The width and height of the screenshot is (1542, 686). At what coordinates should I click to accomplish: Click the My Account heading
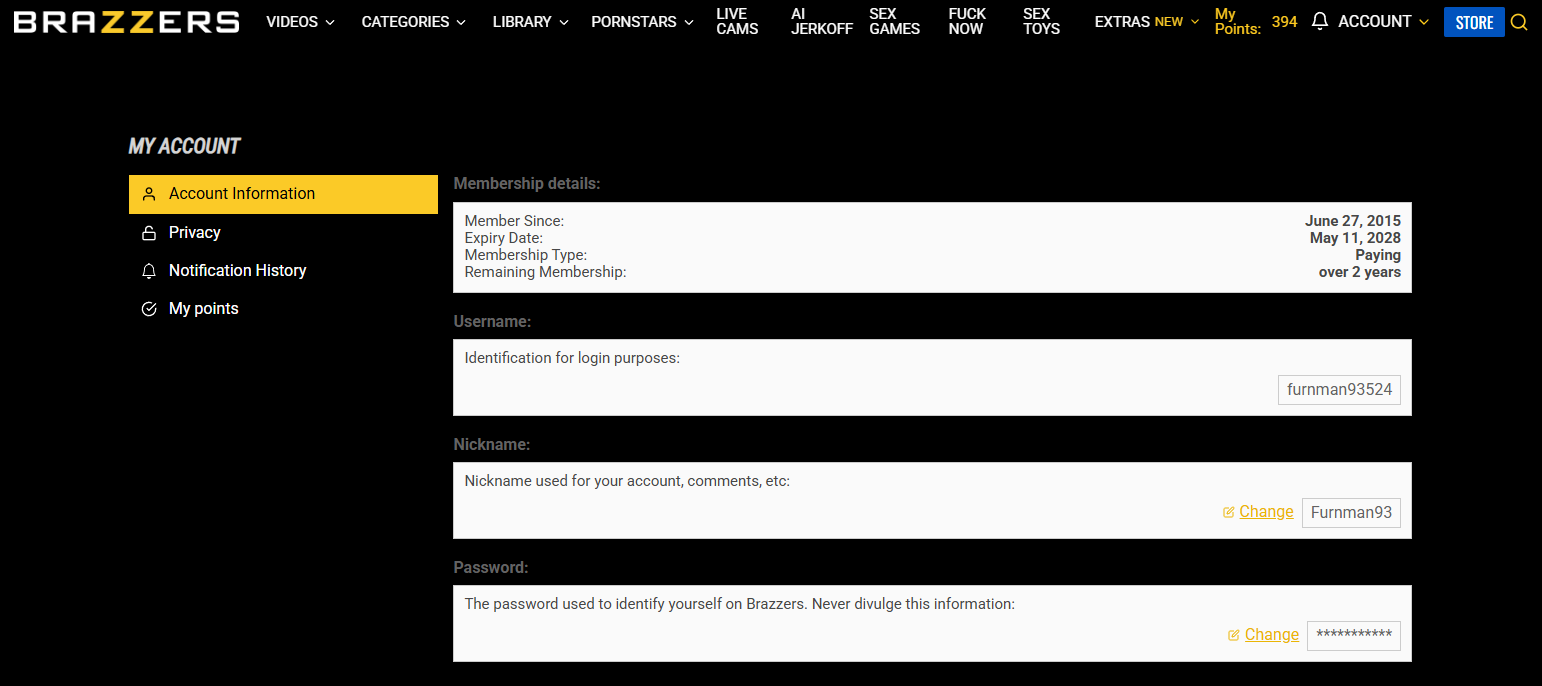[x=185, y=146]
